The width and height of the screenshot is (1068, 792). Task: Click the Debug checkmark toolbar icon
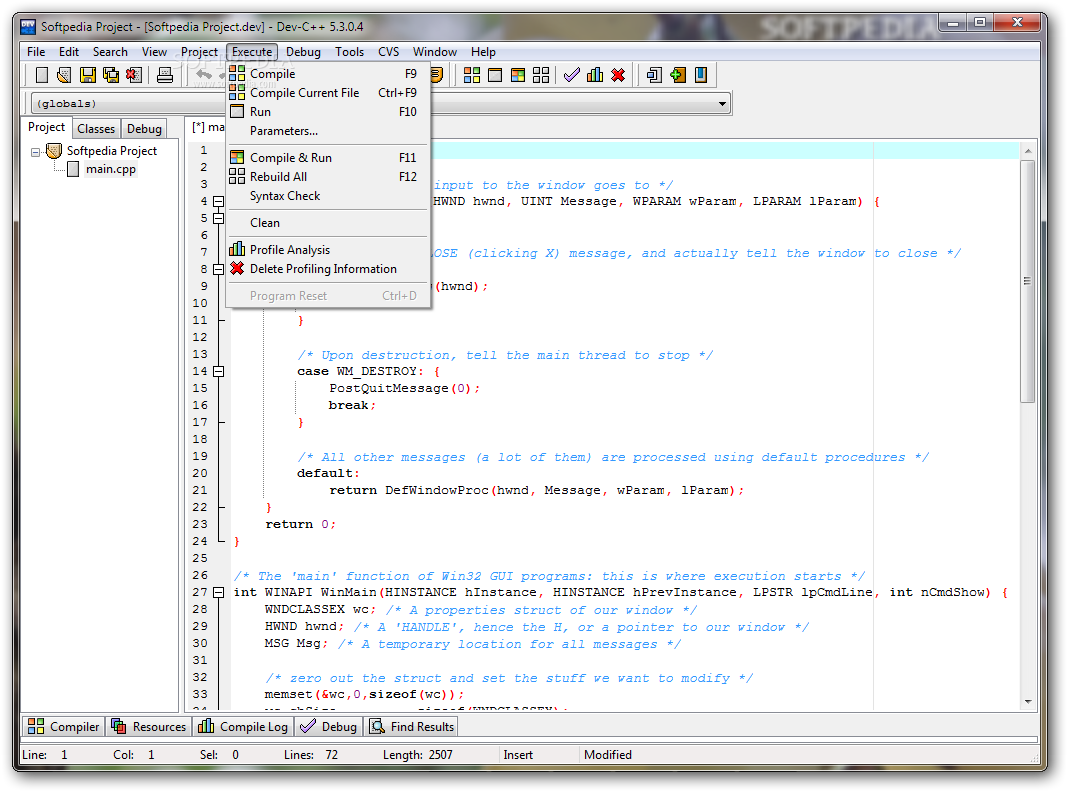(572, 75)
